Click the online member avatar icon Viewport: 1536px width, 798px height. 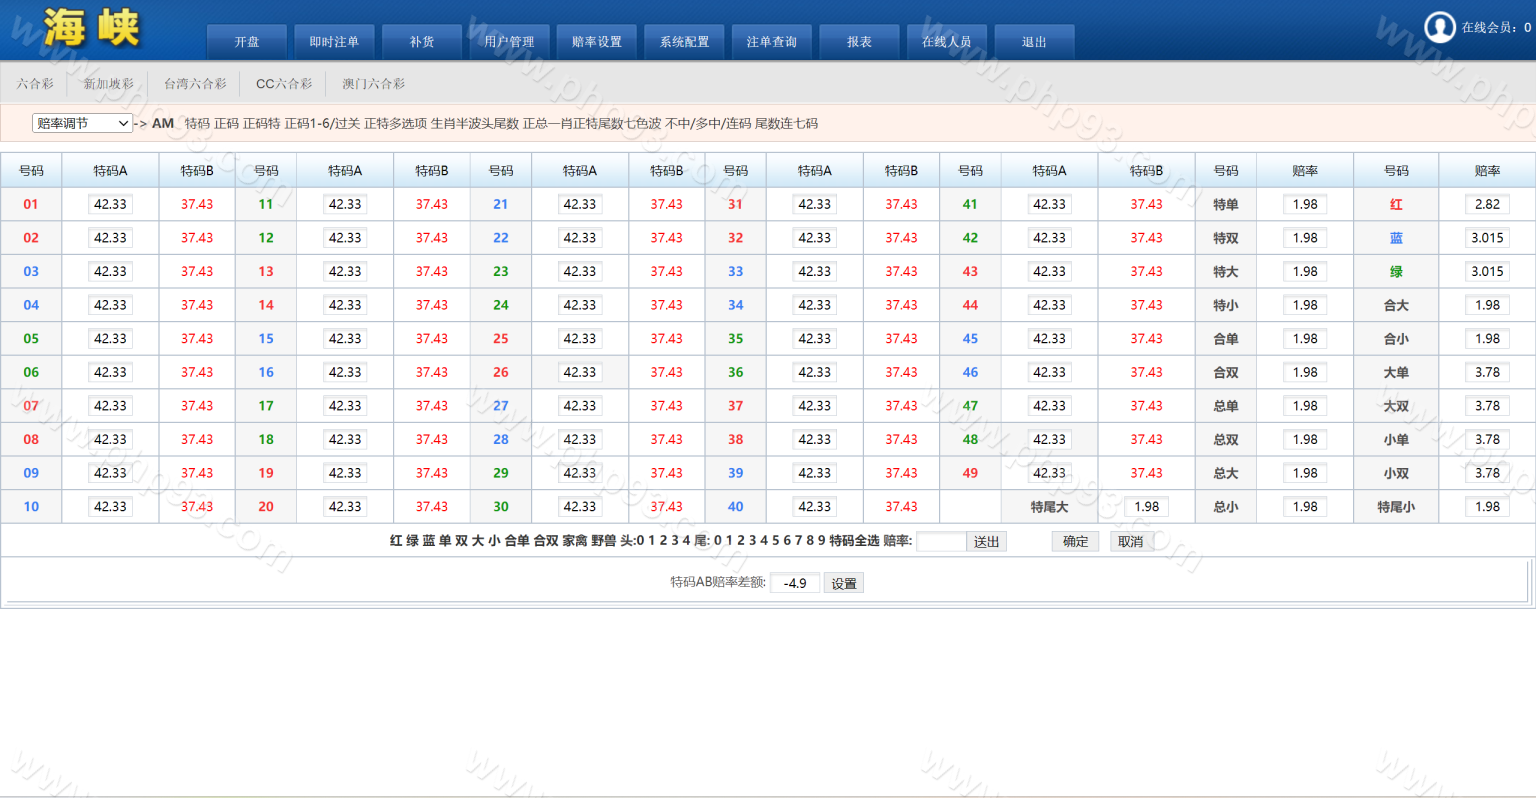[1439, 27]
